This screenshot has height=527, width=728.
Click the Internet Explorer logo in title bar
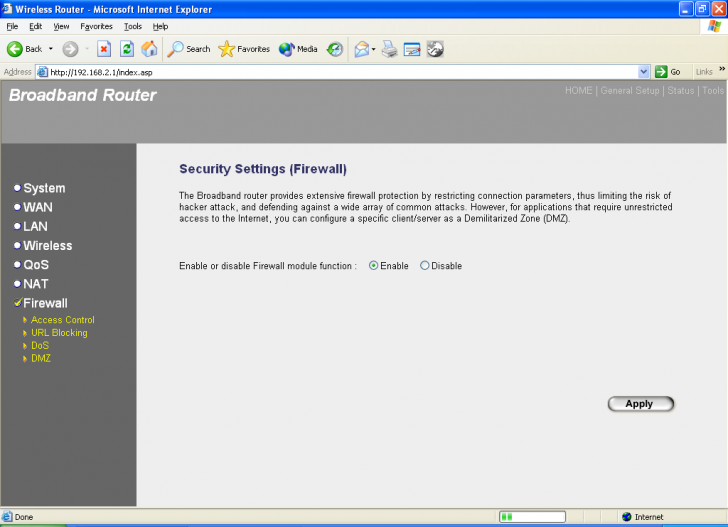(7, 9)
